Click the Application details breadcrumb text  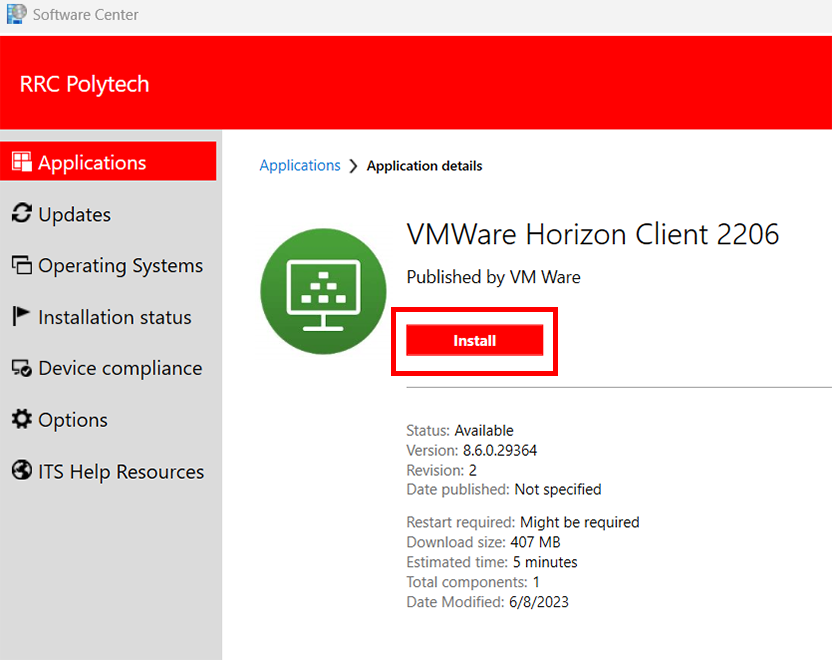(x=424, y=166)
